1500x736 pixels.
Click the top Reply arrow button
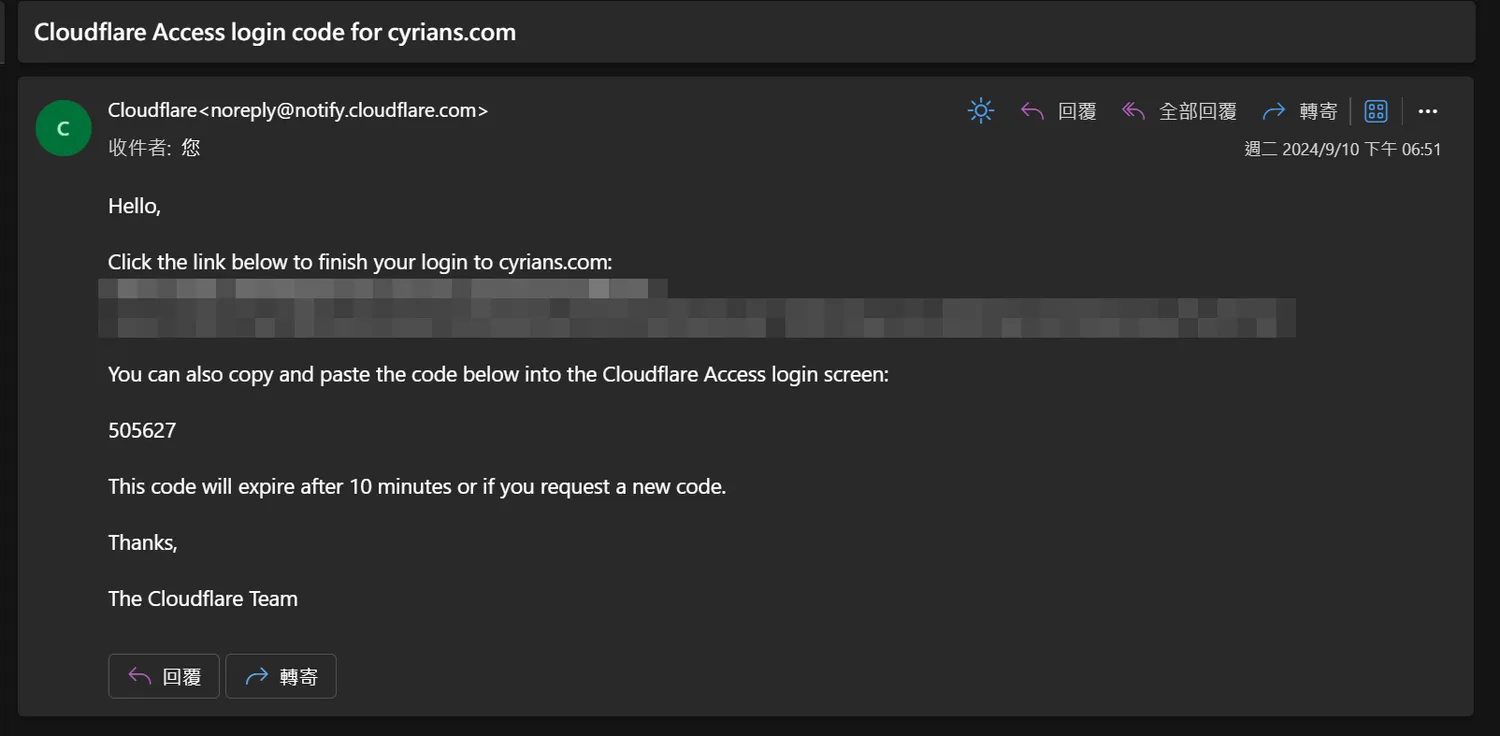click(x=1058, y=111)
